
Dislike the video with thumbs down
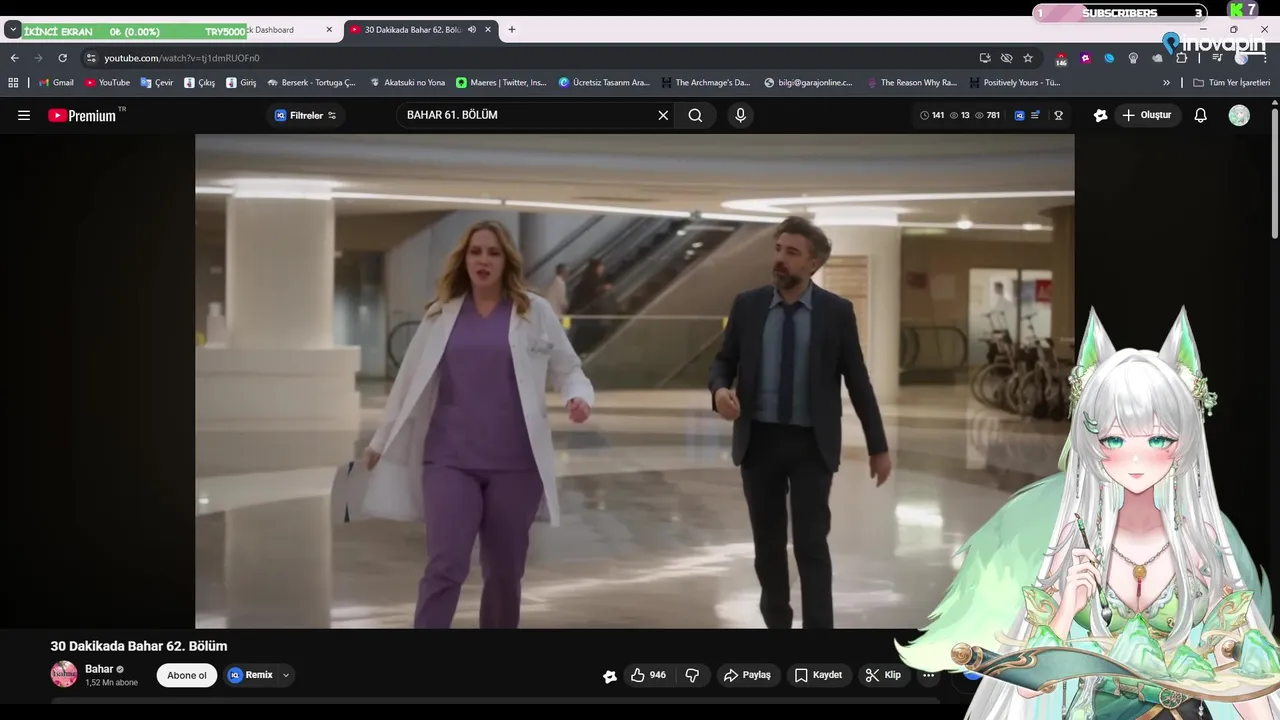pos(692,675)
